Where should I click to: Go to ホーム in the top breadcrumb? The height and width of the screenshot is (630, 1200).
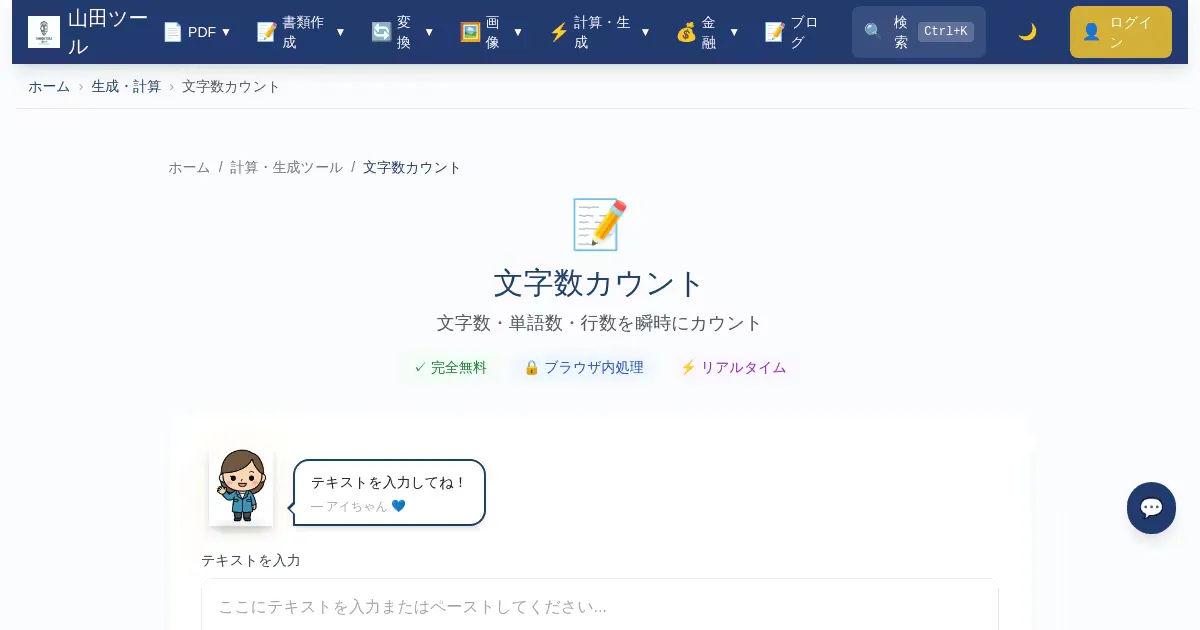[x=49, y=87]
